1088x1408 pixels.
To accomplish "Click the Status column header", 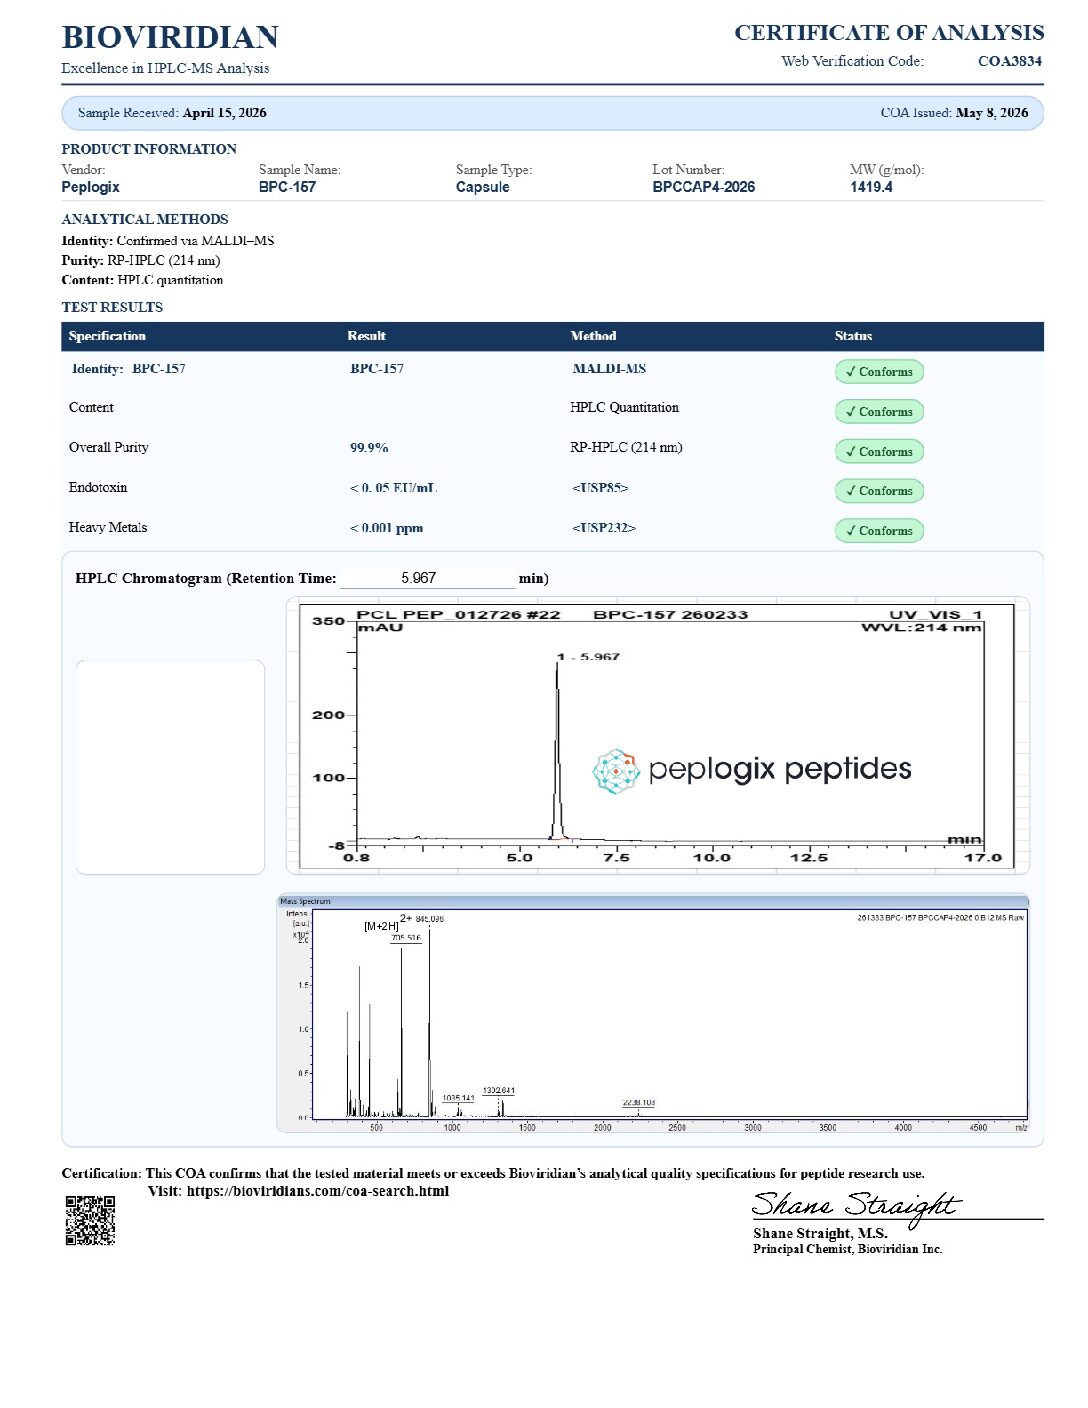I will [x=853, y=336].
